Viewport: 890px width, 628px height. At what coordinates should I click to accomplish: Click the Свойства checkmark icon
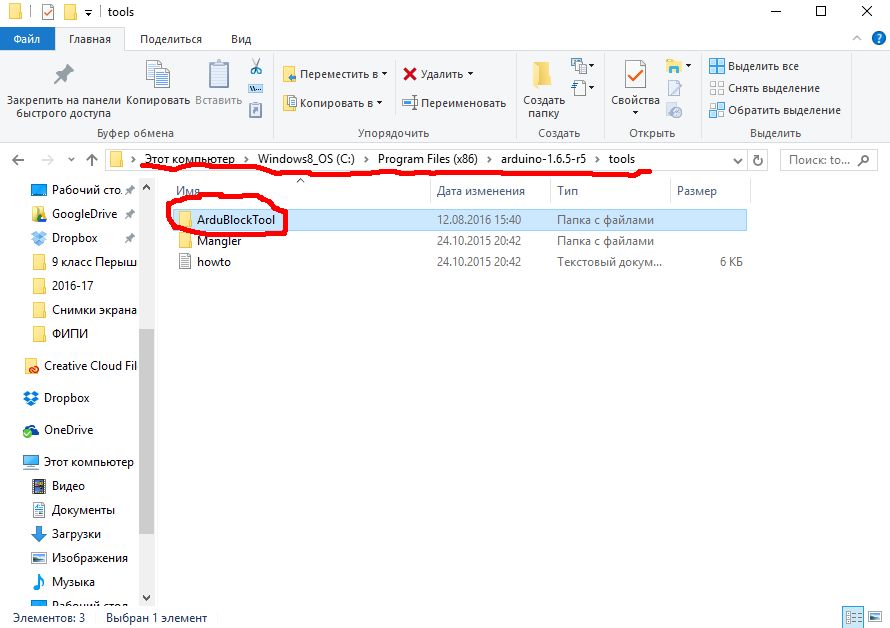click(x=635, y=74)
